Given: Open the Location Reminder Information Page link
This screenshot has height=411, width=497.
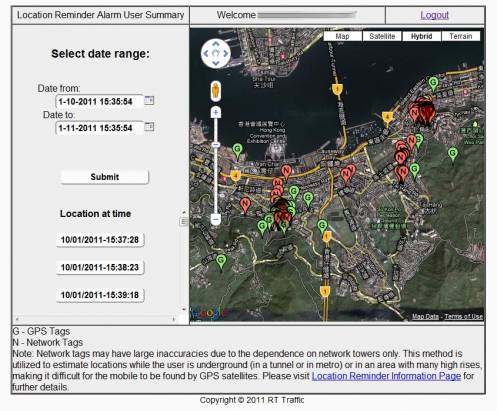Looking at the screenshot, I should coord(386,376).
